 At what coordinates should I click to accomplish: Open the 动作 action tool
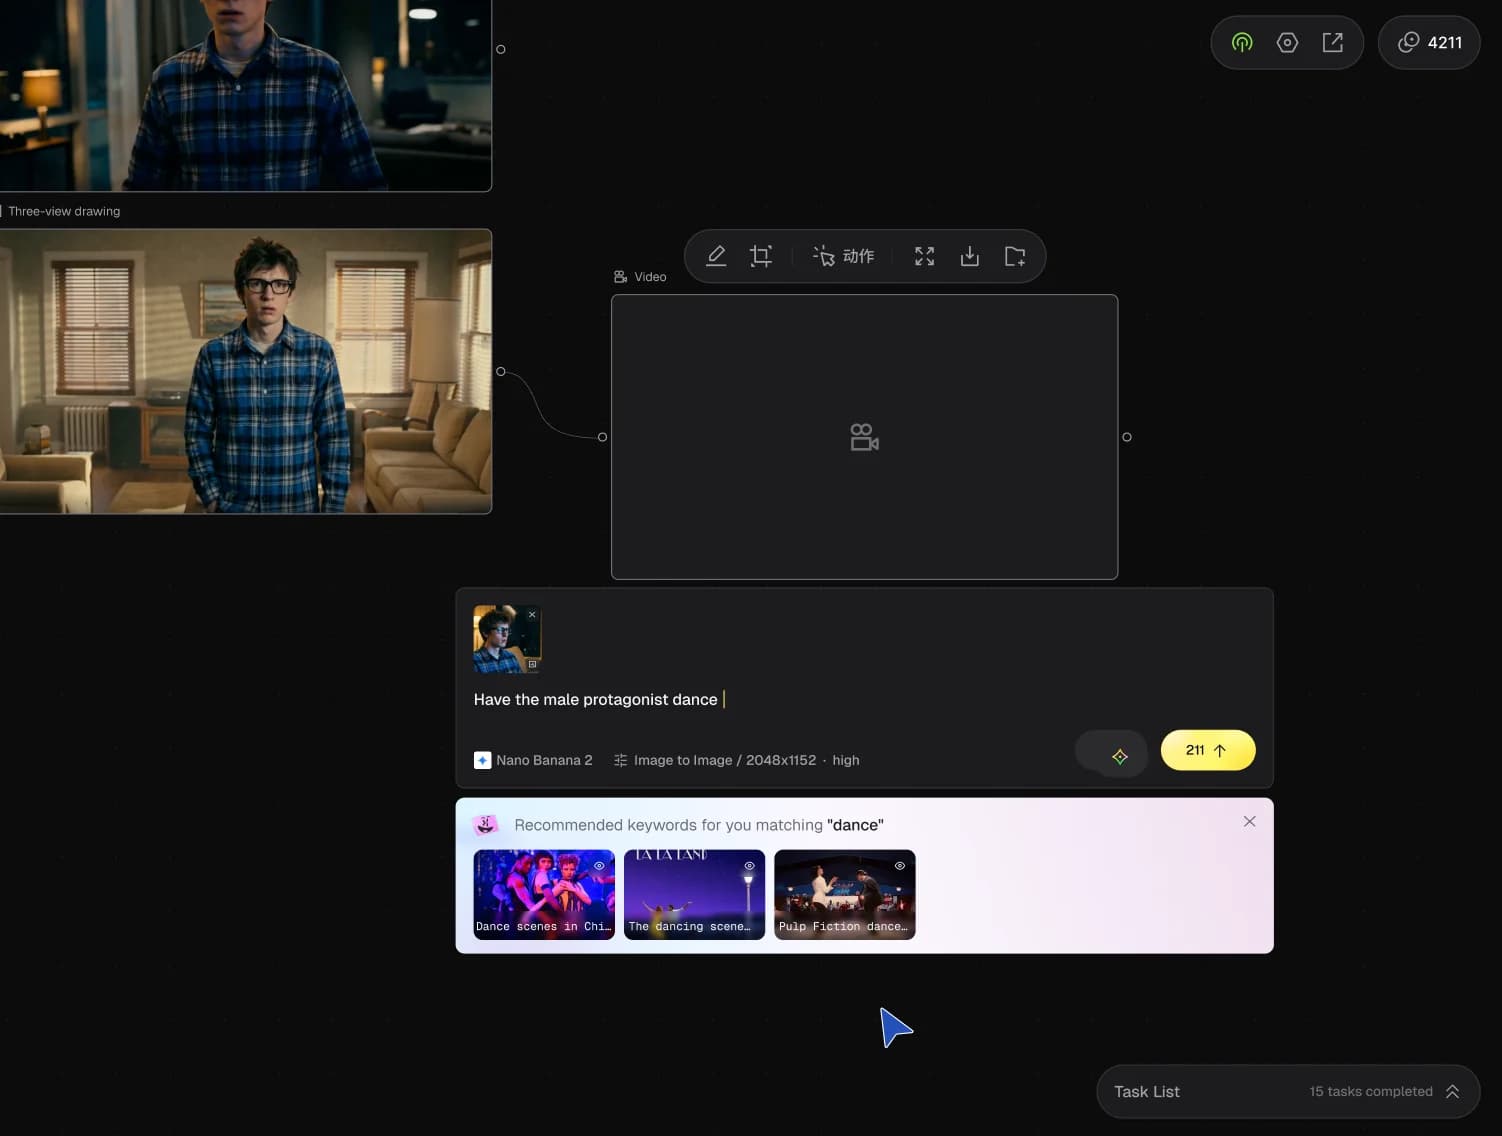[844, 256]
